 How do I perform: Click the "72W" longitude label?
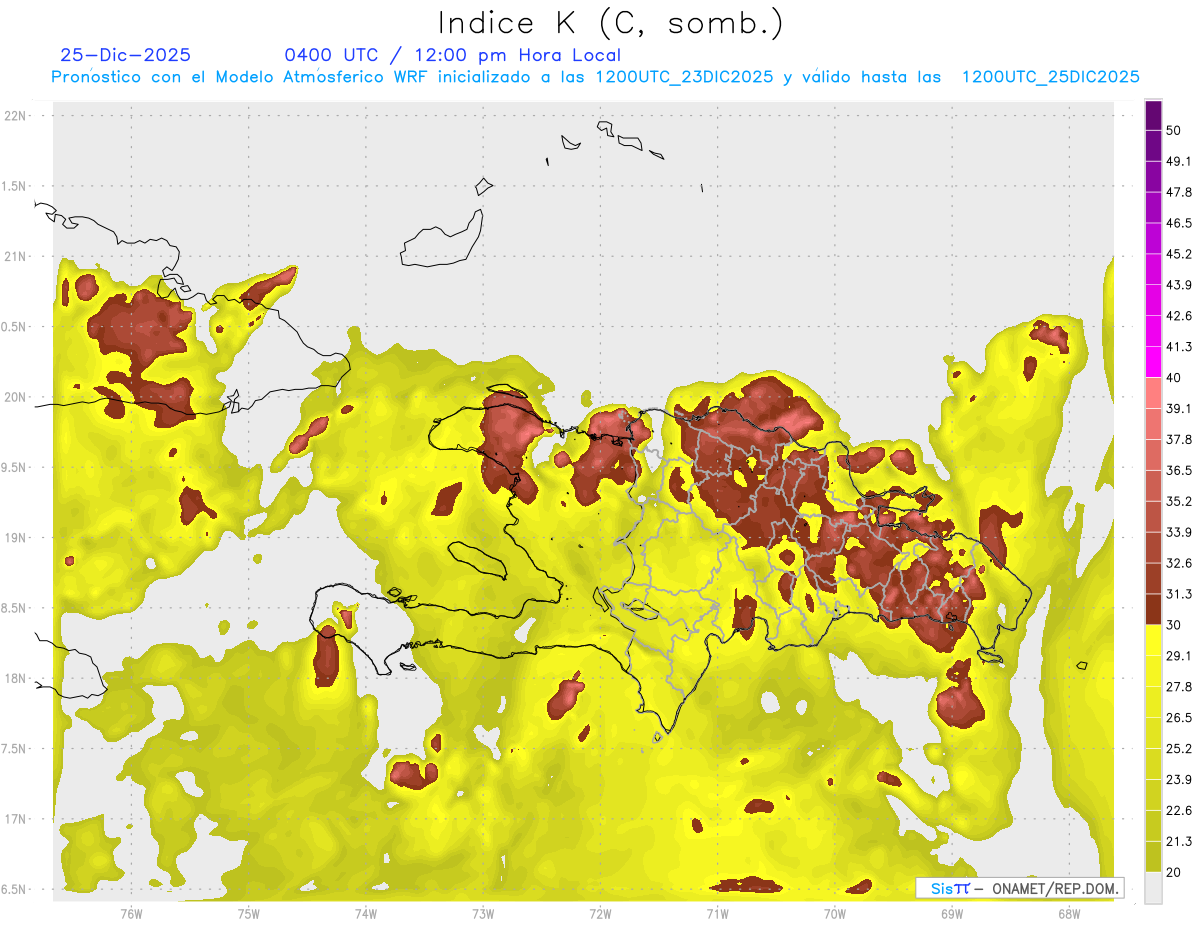pyautogui.click(x=600, y=913)
